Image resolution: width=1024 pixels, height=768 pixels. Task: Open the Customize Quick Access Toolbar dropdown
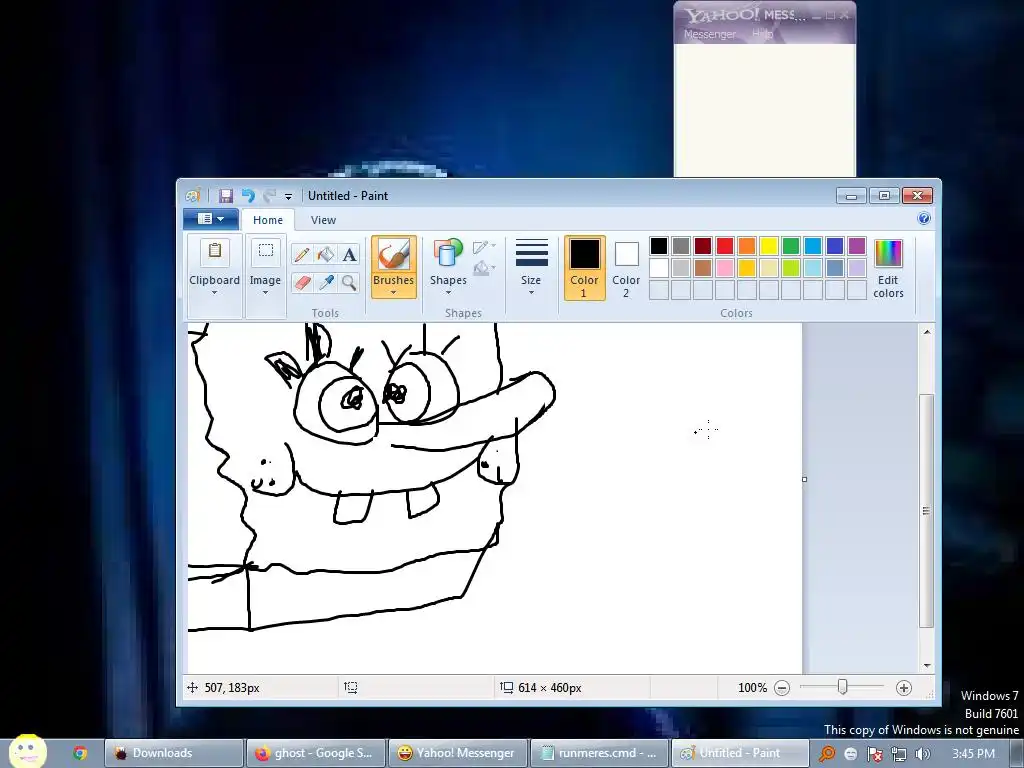pos(288,197)
